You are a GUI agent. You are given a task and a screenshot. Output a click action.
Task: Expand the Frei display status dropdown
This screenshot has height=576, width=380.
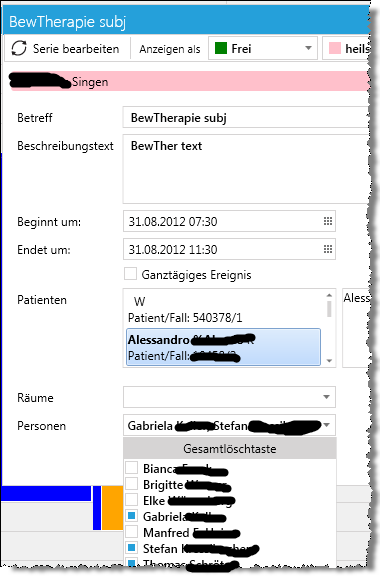coord(308,48)
